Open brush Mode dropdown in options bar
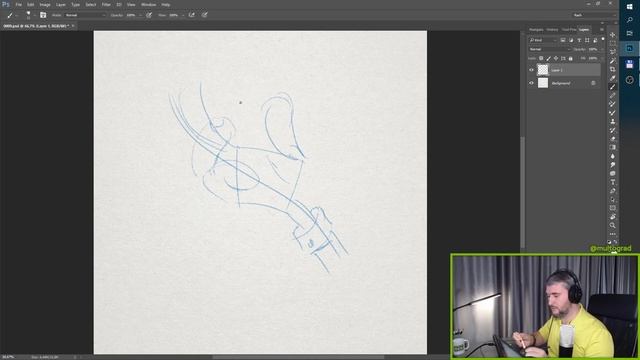The image size is (640, 360). pos(85,15)
